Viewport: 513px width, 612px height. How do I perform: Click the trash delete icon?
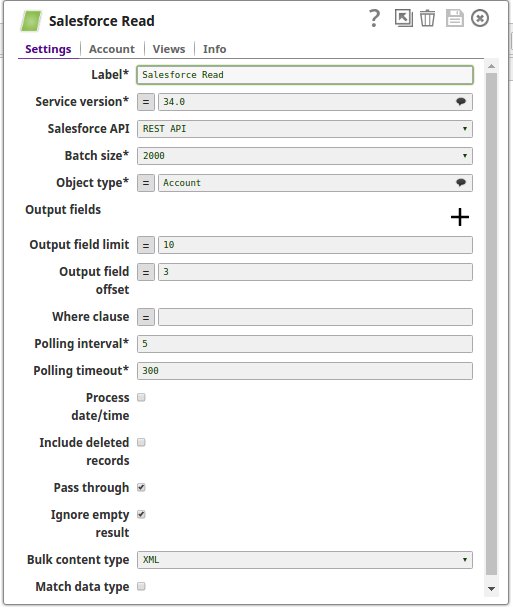point(428,18)
